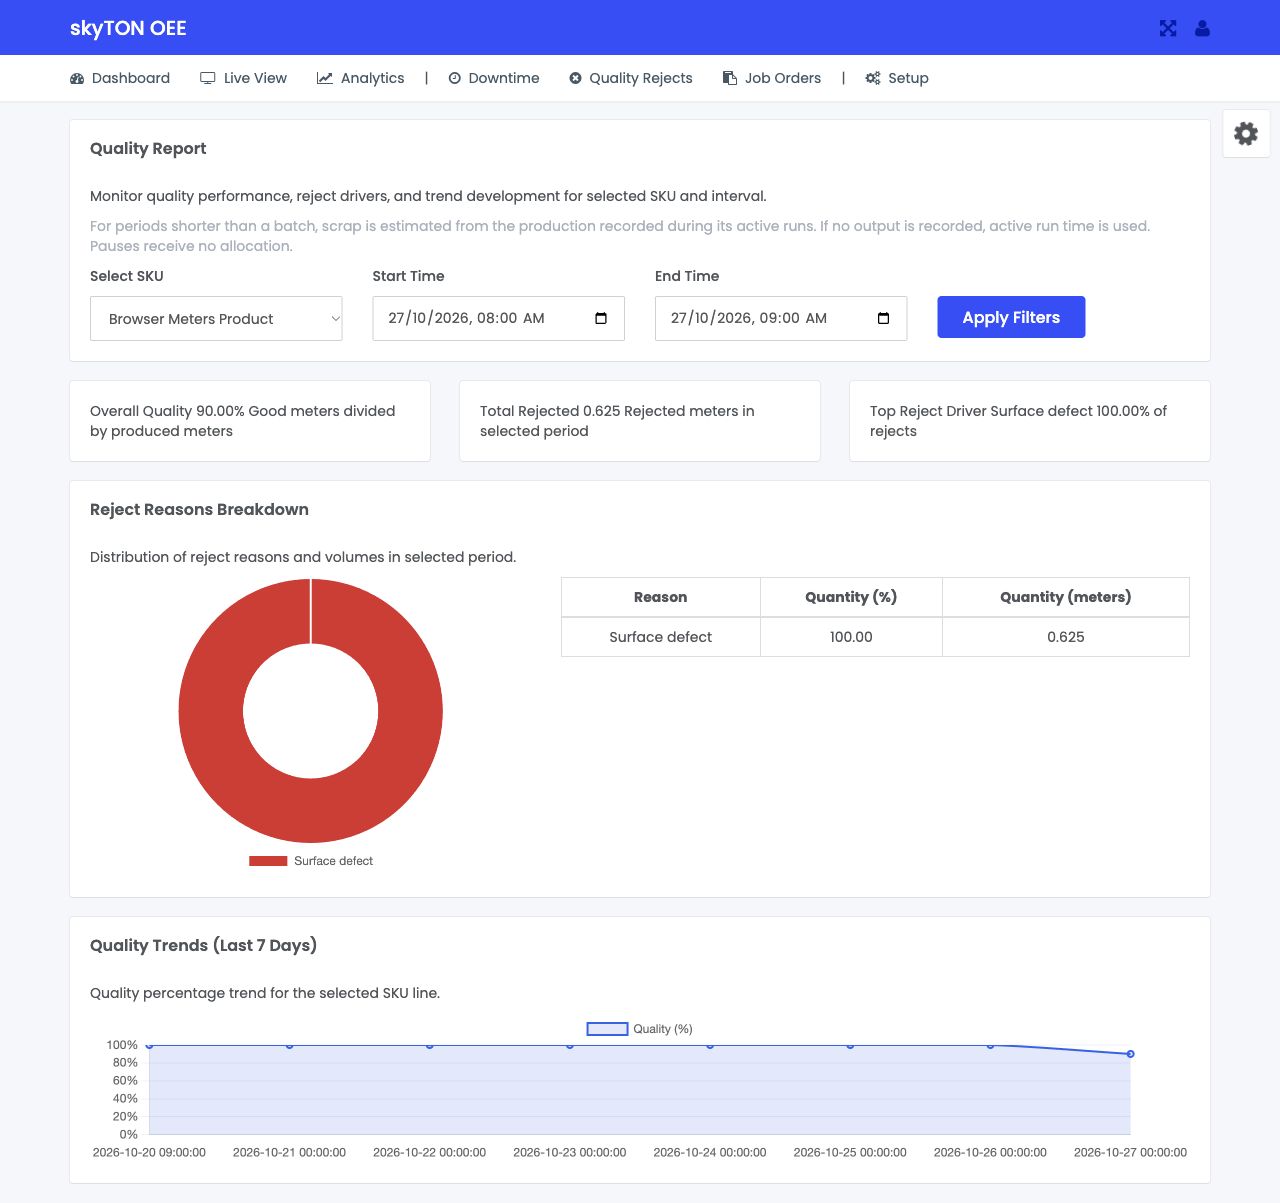Image resolution: width=1280 pixels, height=1203 pixels.
Task: Open calendar picker in Start Time field
Action: coord(601,318)
